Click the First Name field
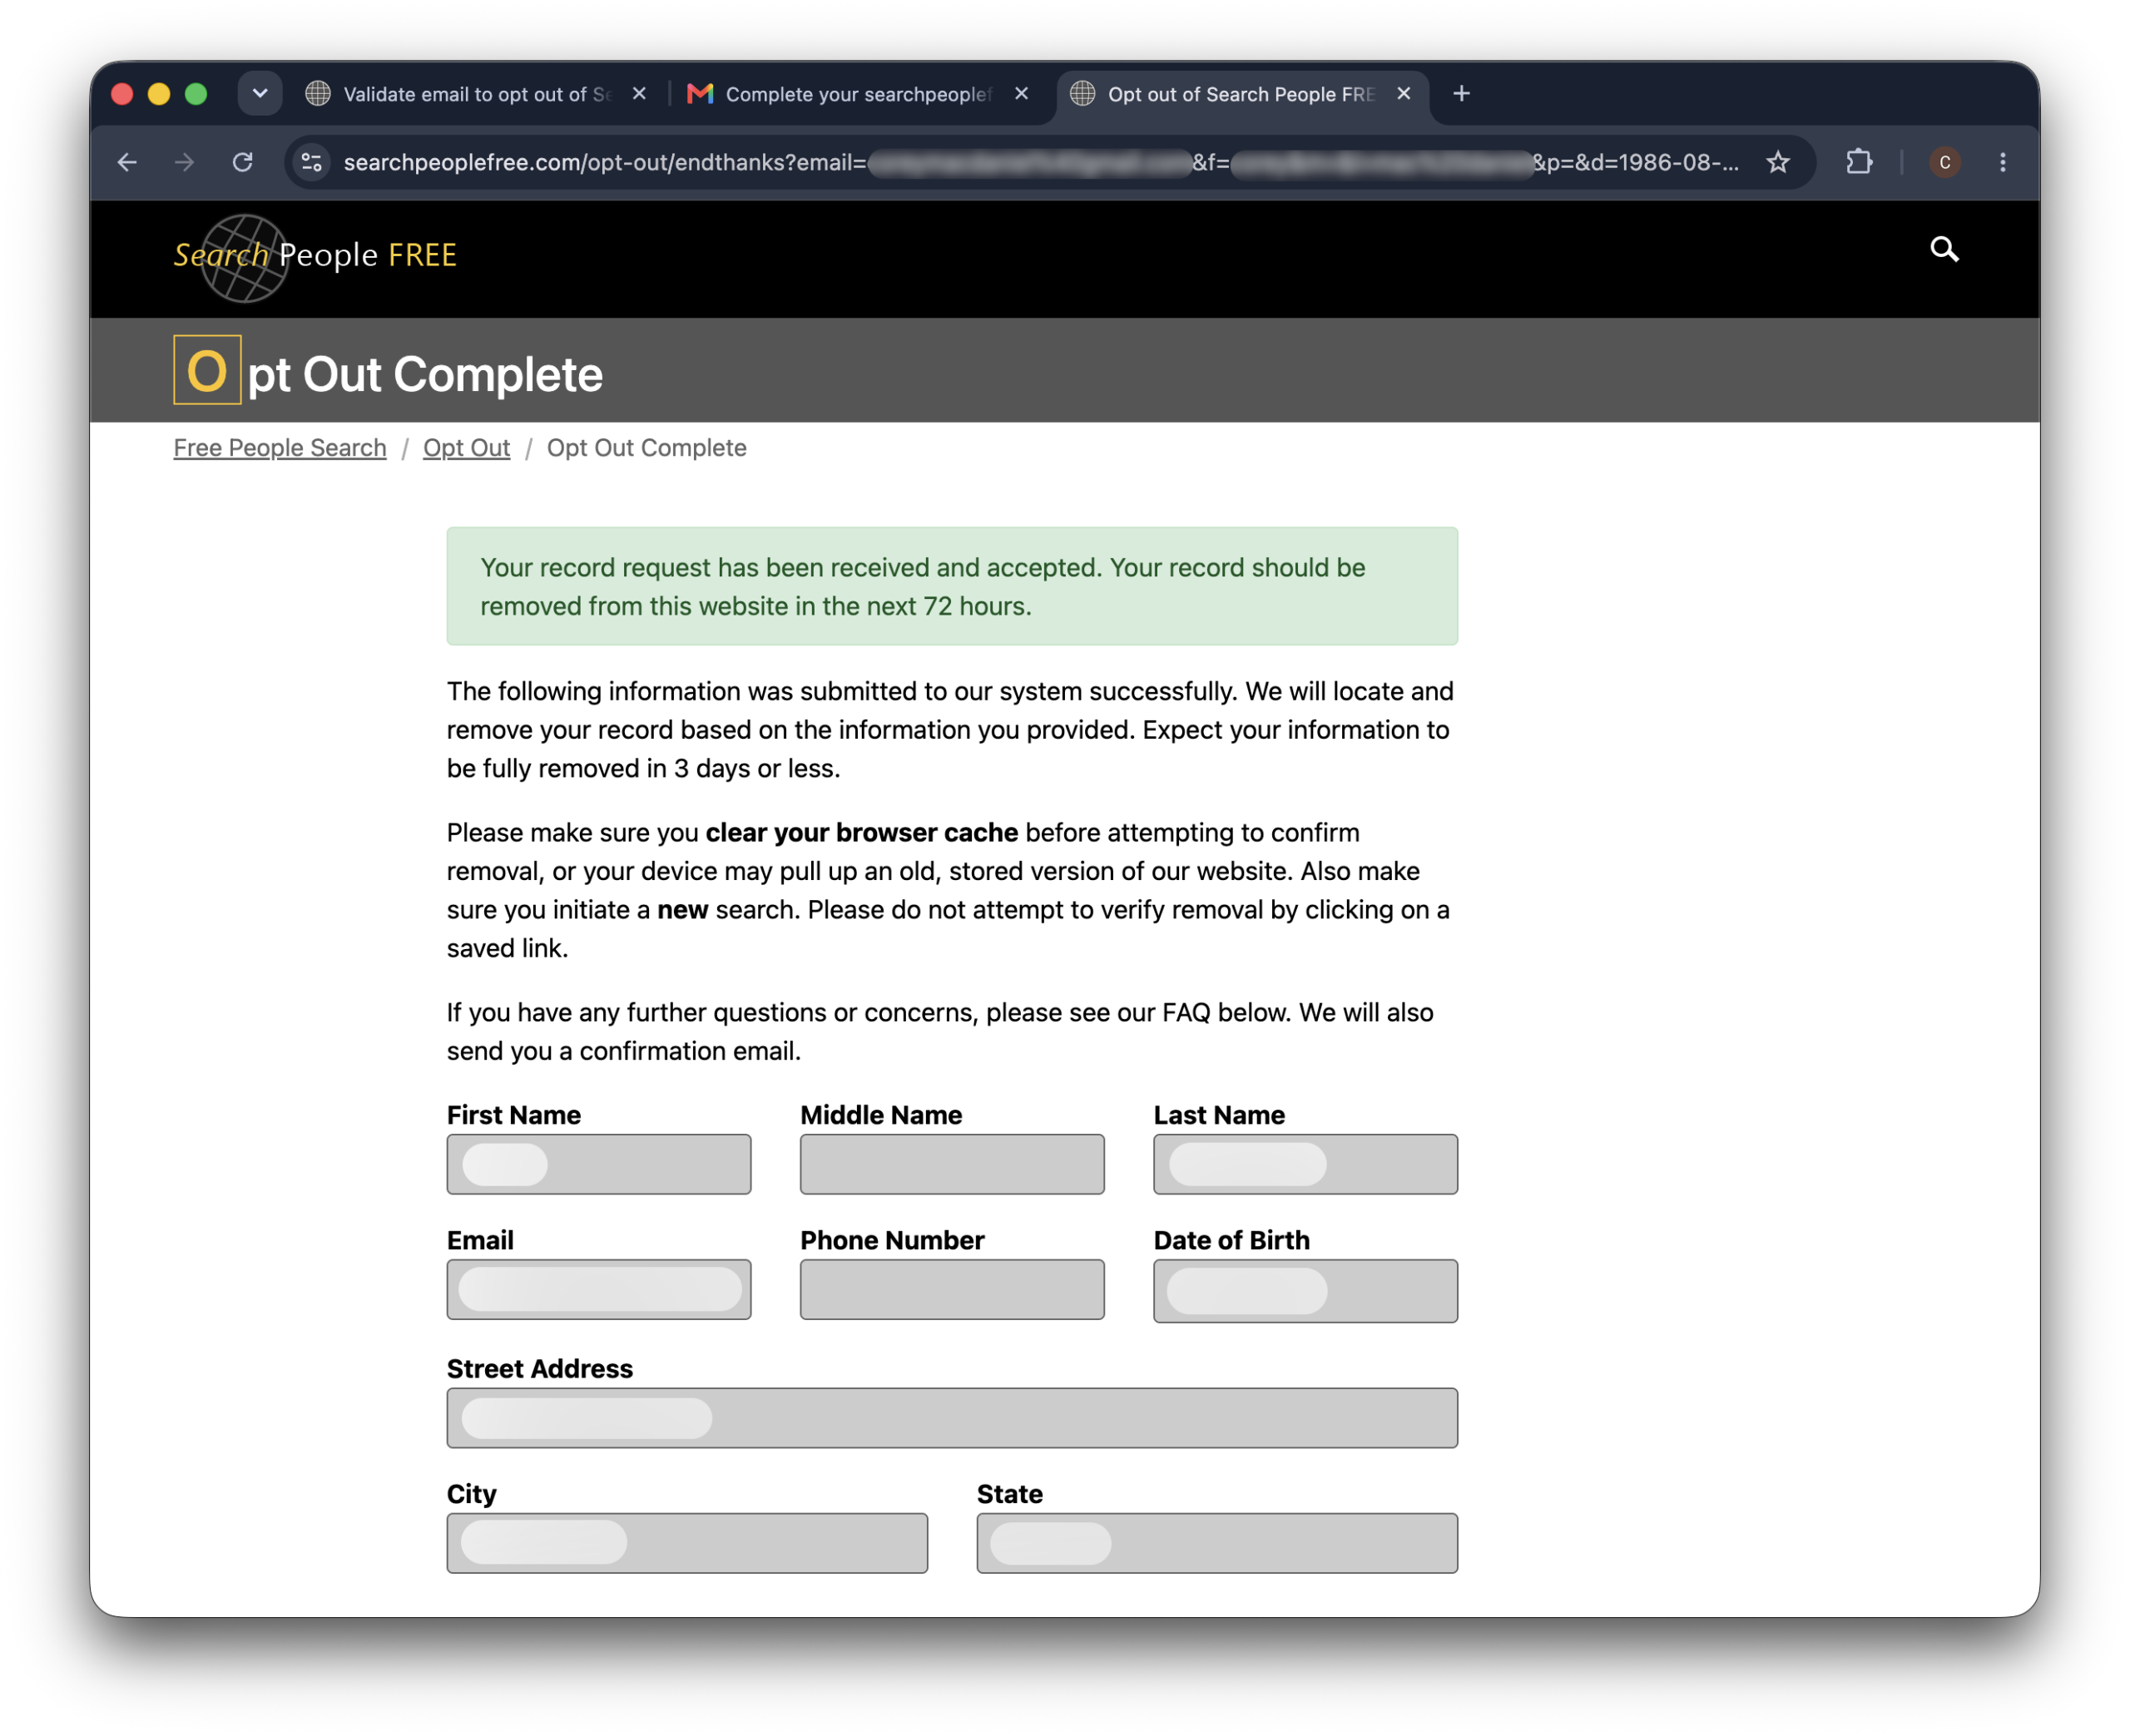The image size is (2130, 1736). tap(598, 1164)
